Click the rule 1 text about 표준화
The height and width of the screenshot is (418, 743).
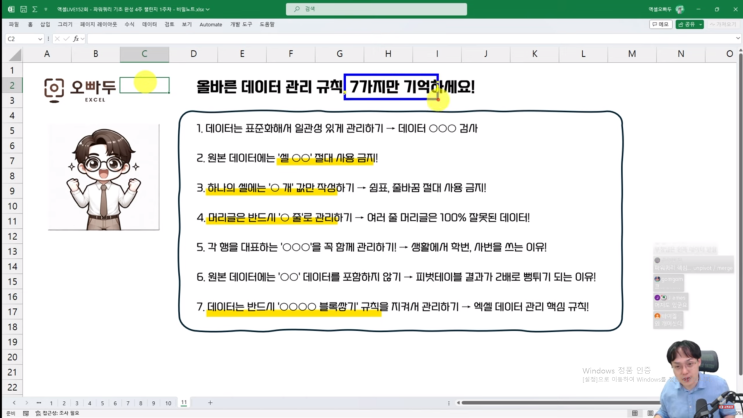(337, 128)
